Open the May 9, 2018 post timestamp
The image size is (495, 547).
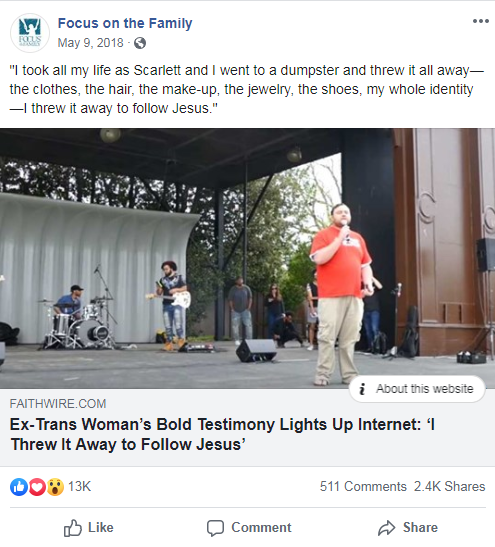[90, 43]
